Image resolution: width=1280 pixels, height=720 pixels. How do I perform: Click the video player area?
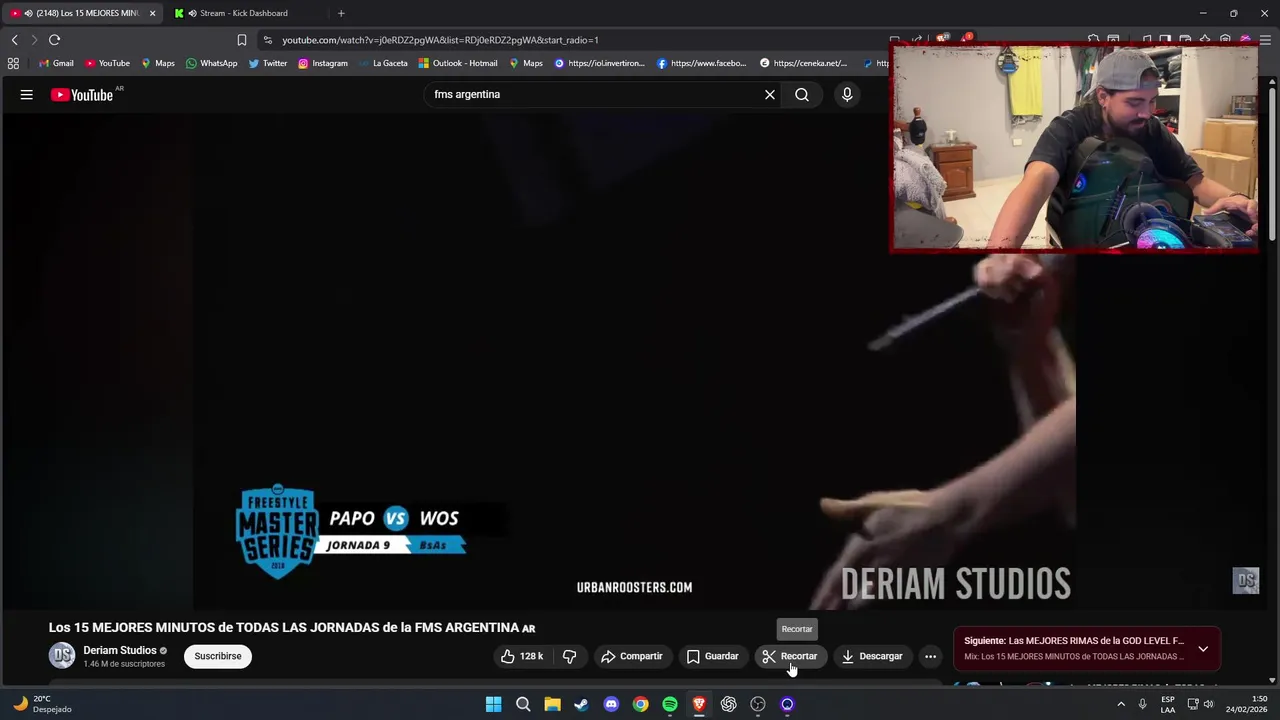(635, 360)
